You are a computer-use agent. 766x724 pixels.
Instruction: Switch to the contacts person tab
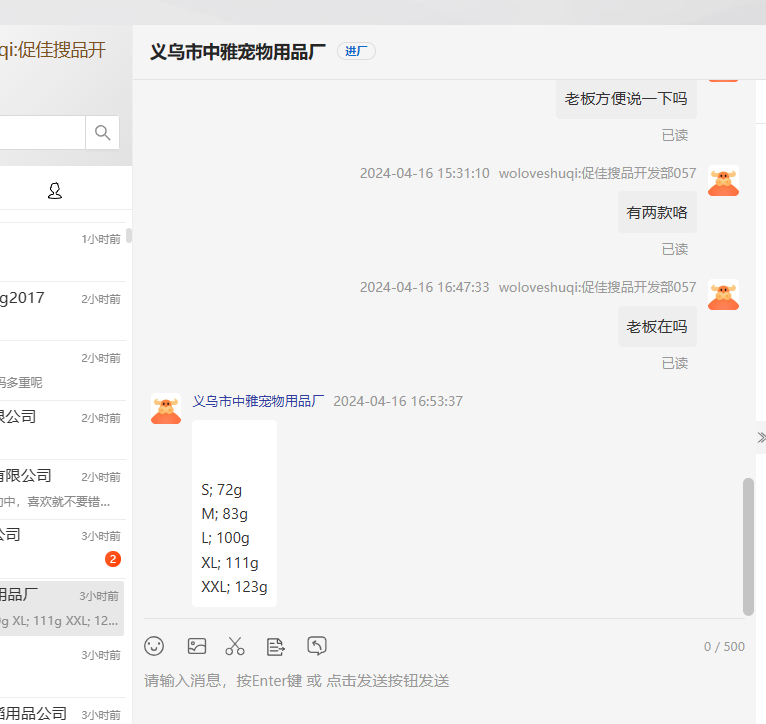(x=55, y=191)
